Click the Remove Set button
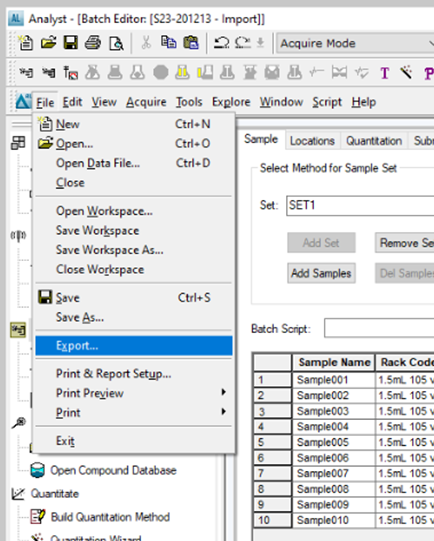434x541 pixels. click(x=404, y=243)
